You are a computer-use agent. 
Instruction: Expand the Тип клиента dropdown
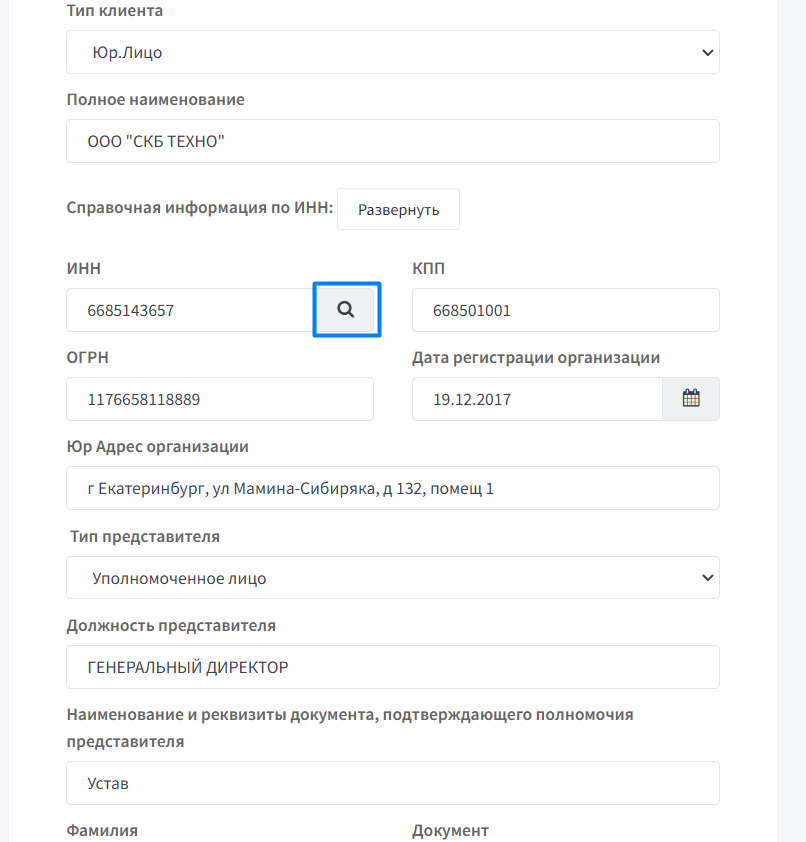393,52
